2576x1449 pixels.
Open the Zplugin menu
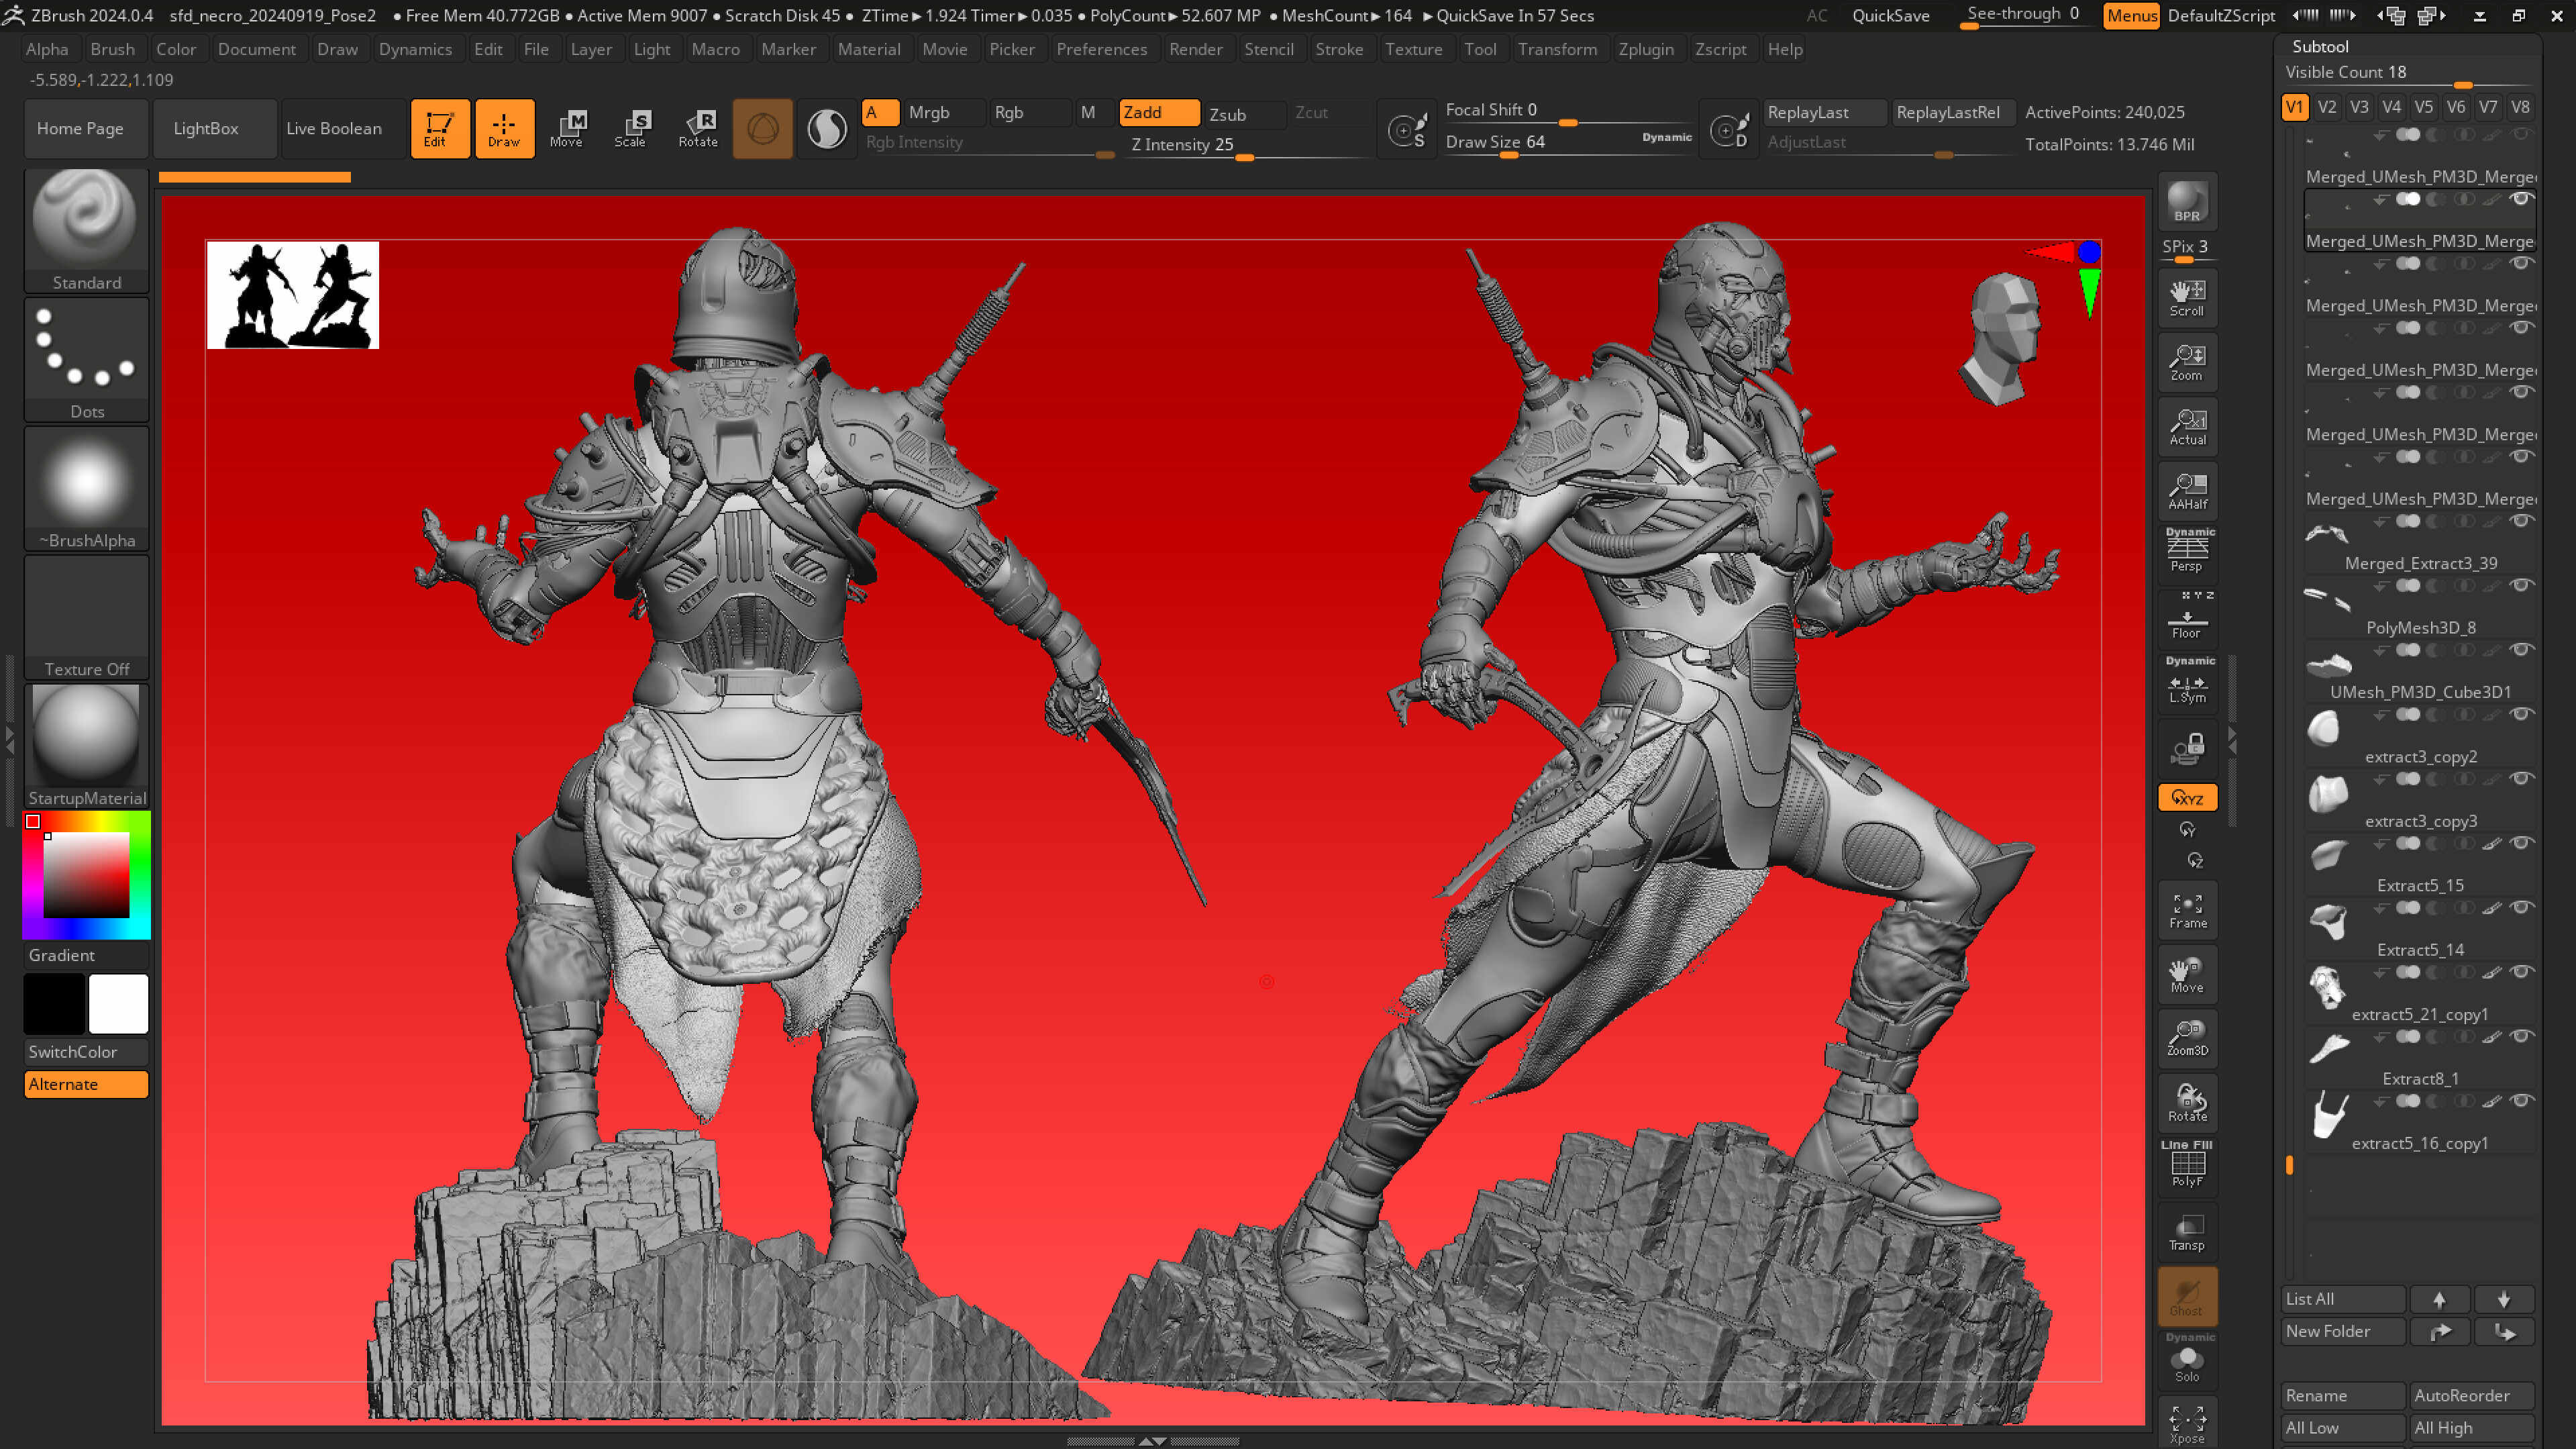coord(1645,49)
